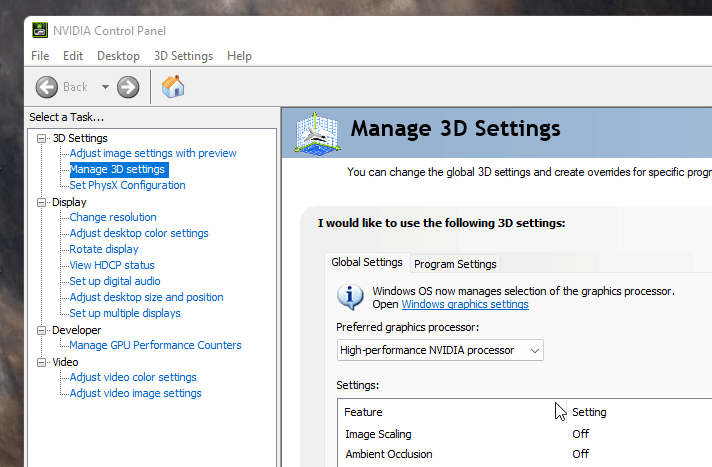Click the Home house icon
The image size is (712, 467).
pyautogui.click(x=173, y=87)
